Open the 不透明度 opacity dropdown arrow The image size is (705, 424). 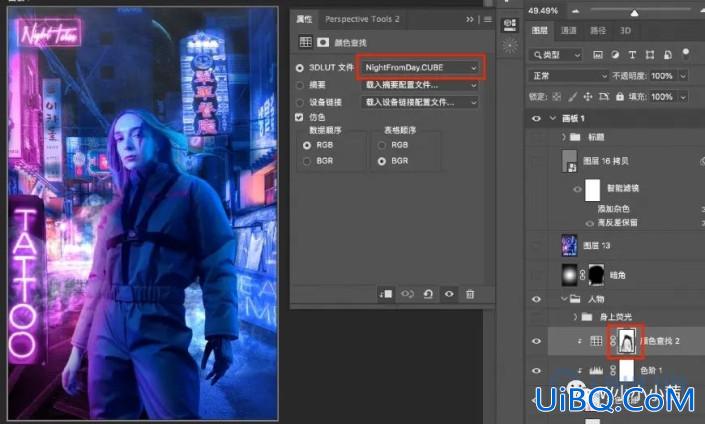(683, 76)
